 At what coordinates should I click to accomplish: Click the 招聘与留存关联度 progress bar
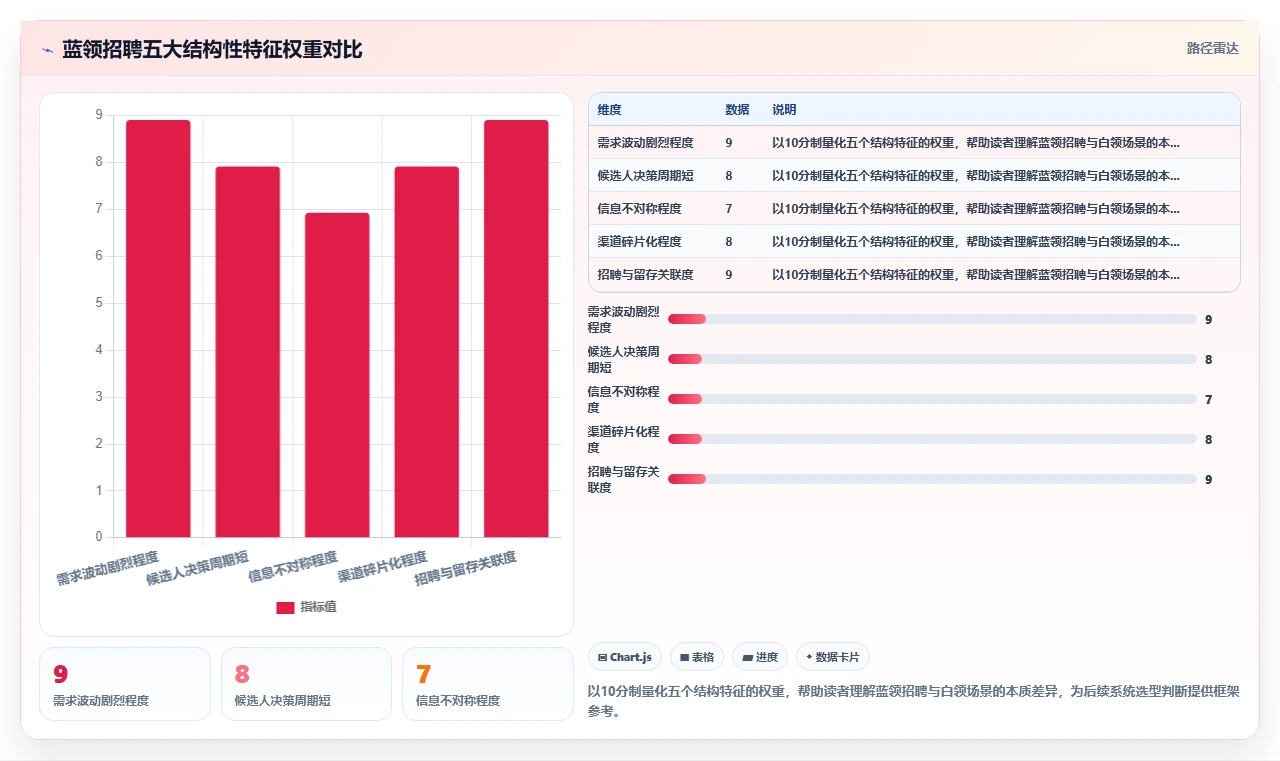(x=932, y=479)
